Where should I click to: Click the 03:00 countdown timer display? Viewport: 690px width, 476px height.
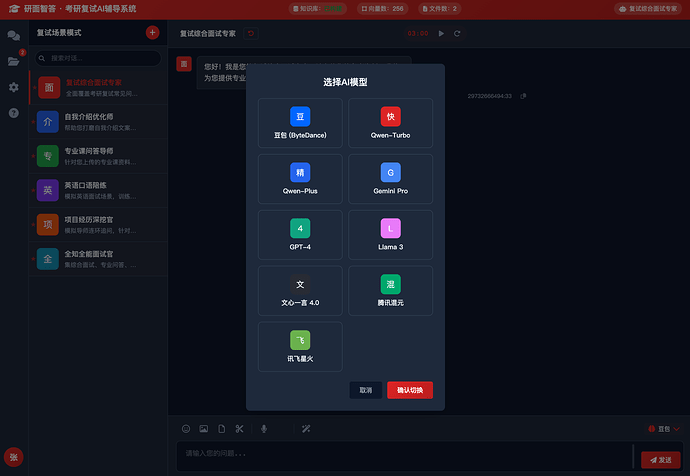[x=418, y=33]
